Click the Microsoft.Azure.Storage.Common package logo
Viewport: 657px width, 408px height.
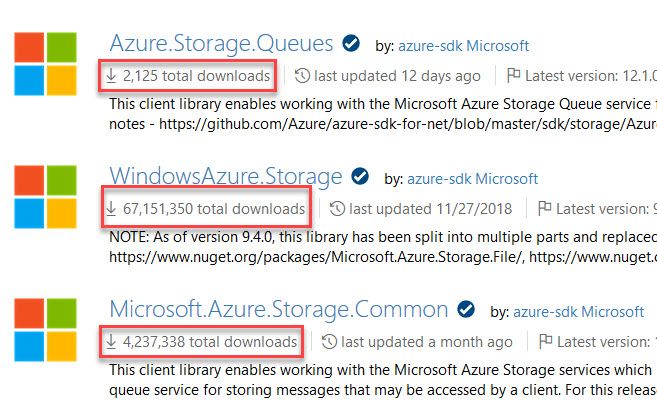(44, 329)
